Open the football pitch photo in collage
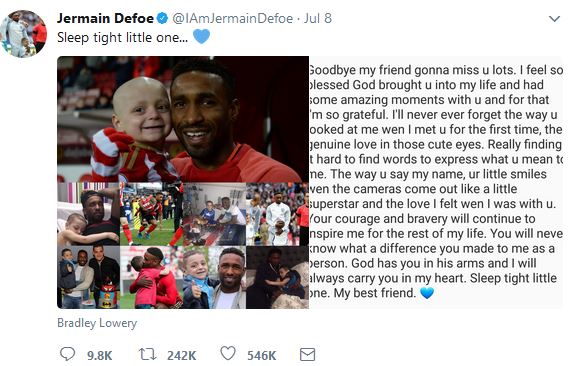Viewport: 571px width, 366px height. coord(151,214)
